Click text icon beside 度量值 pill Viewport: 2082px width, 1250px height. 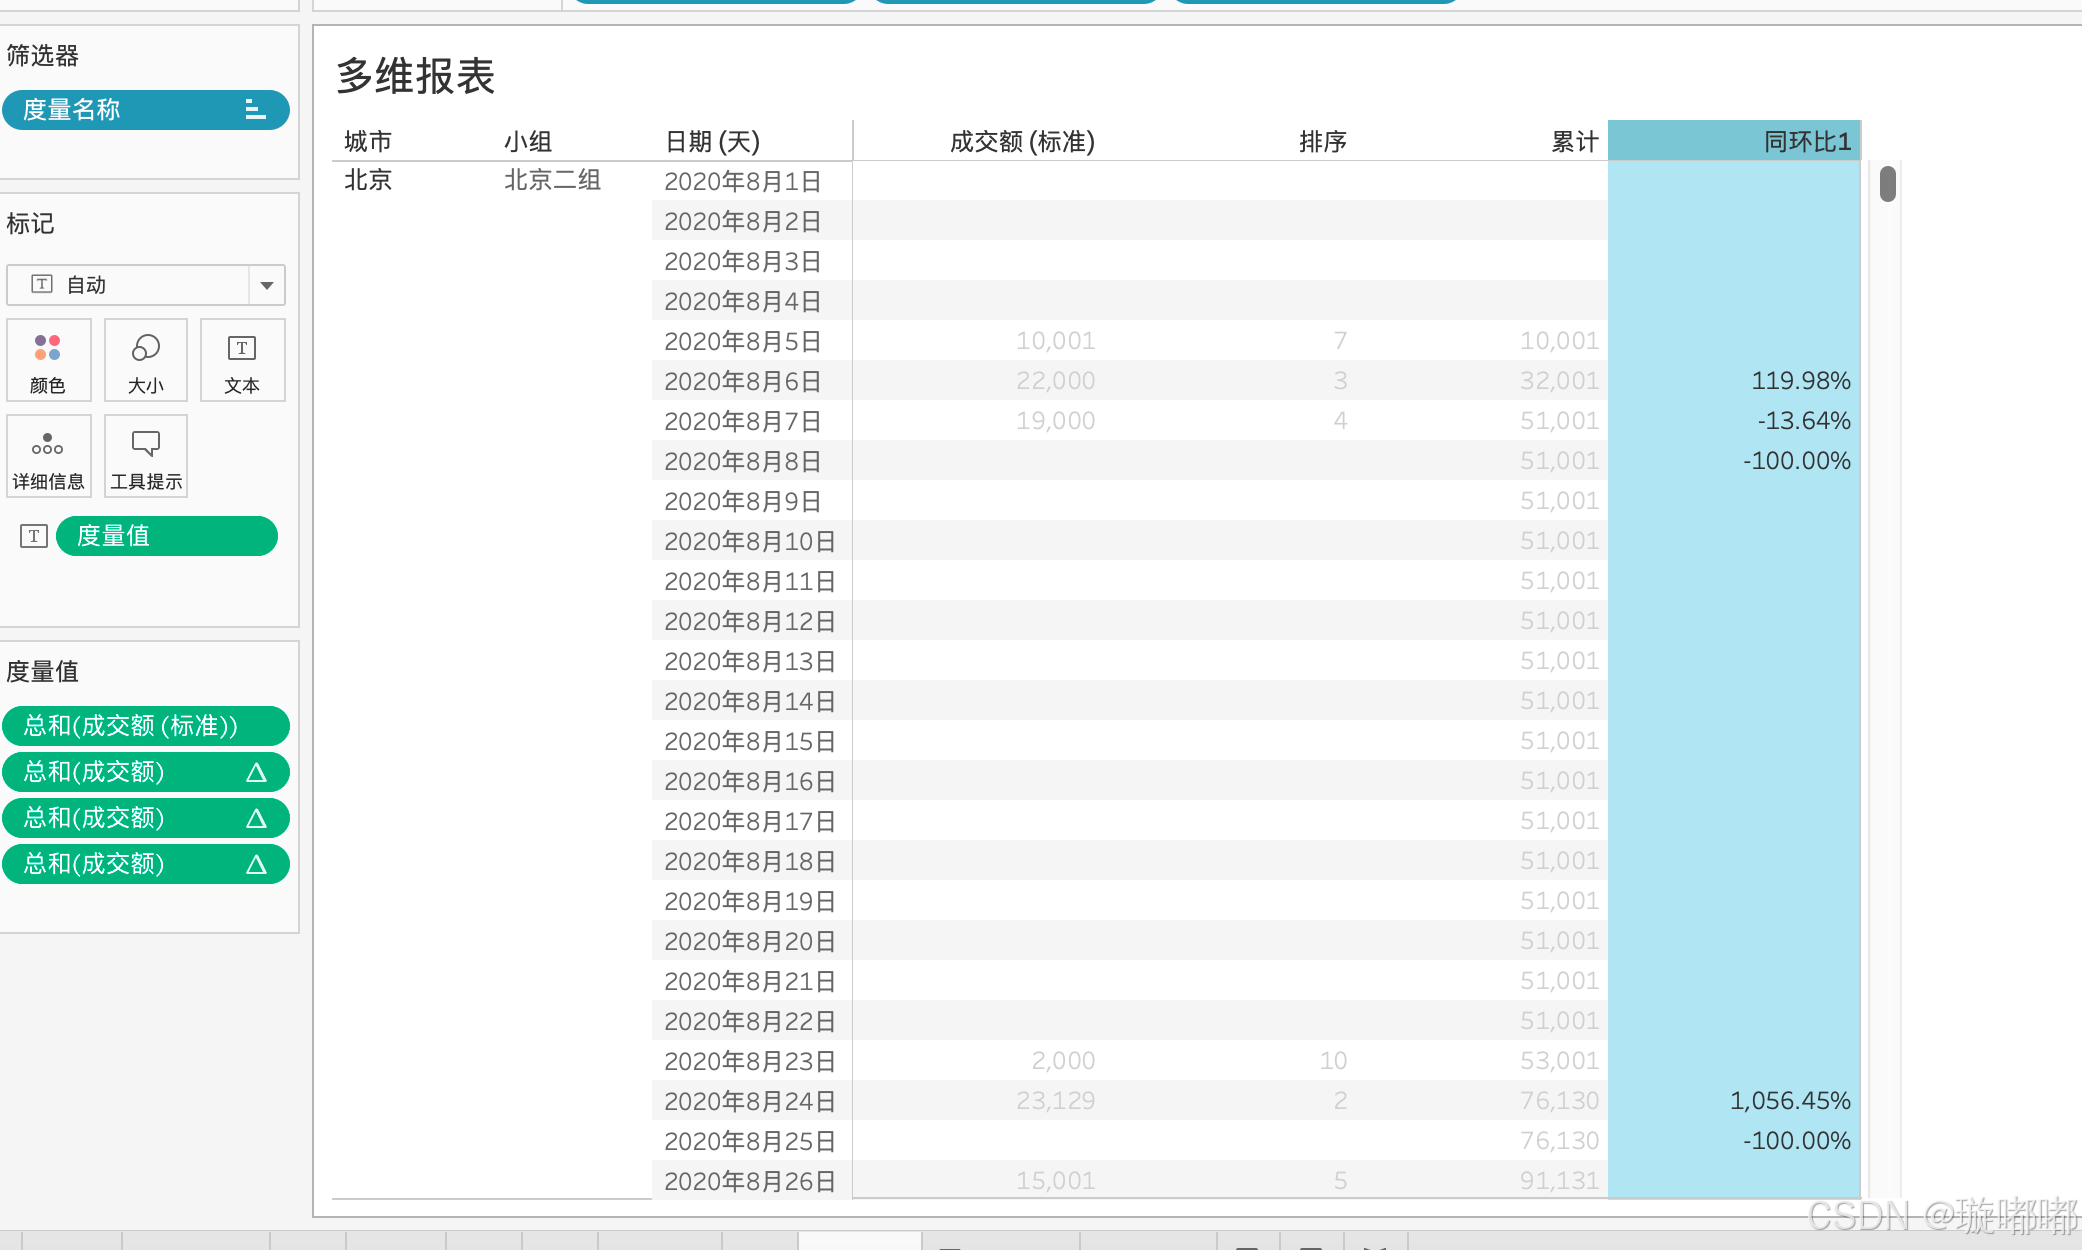pos(34,536)
